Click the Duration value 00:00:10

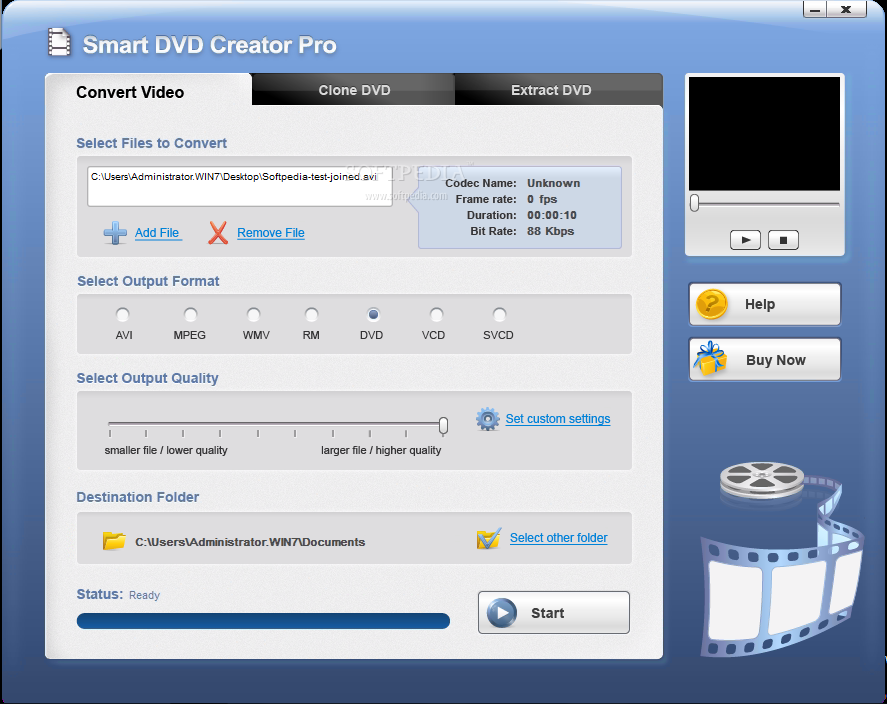coord(552,215)
